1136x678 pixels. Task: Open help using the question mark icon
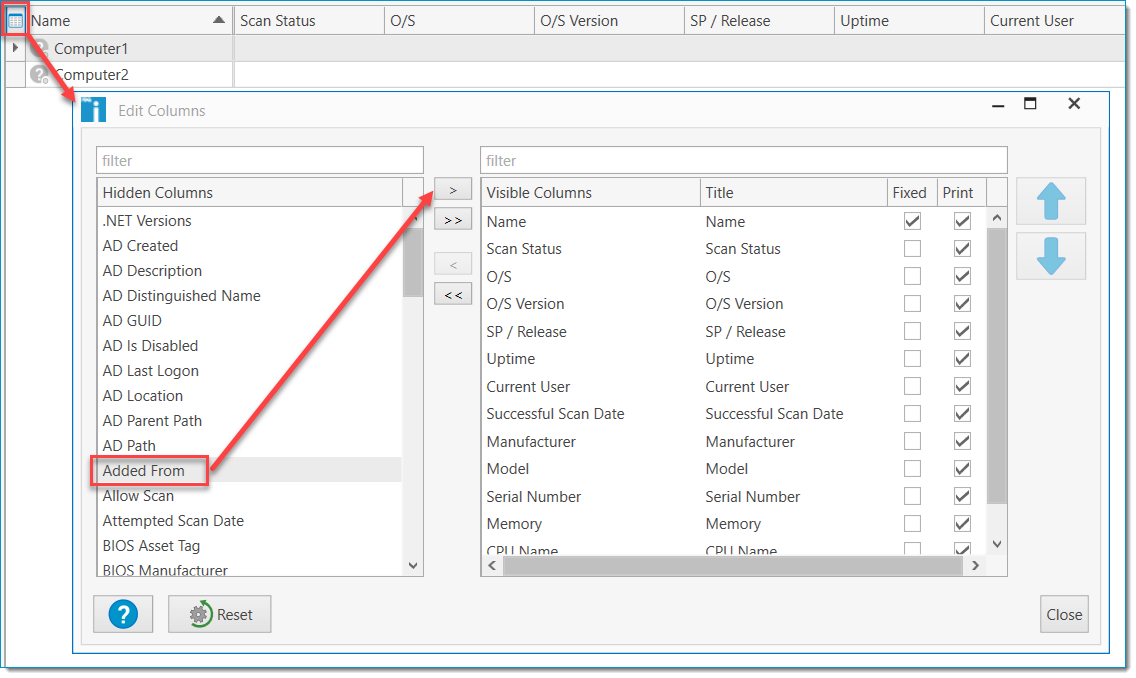(x=122, y=614)
